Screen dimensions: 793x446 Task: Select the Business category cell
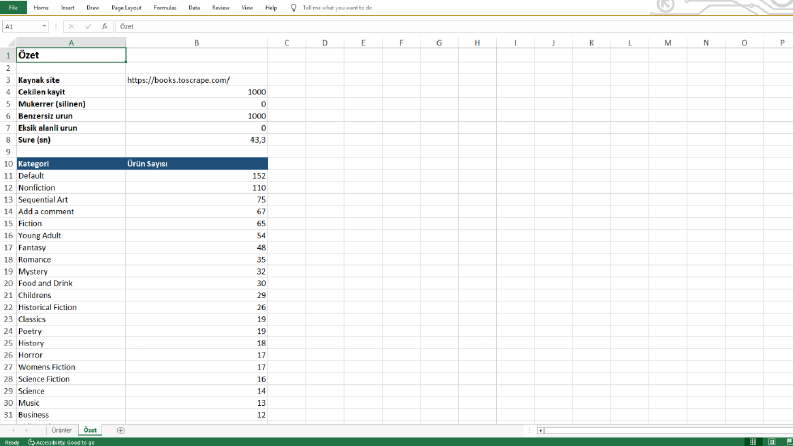(71, 415)
